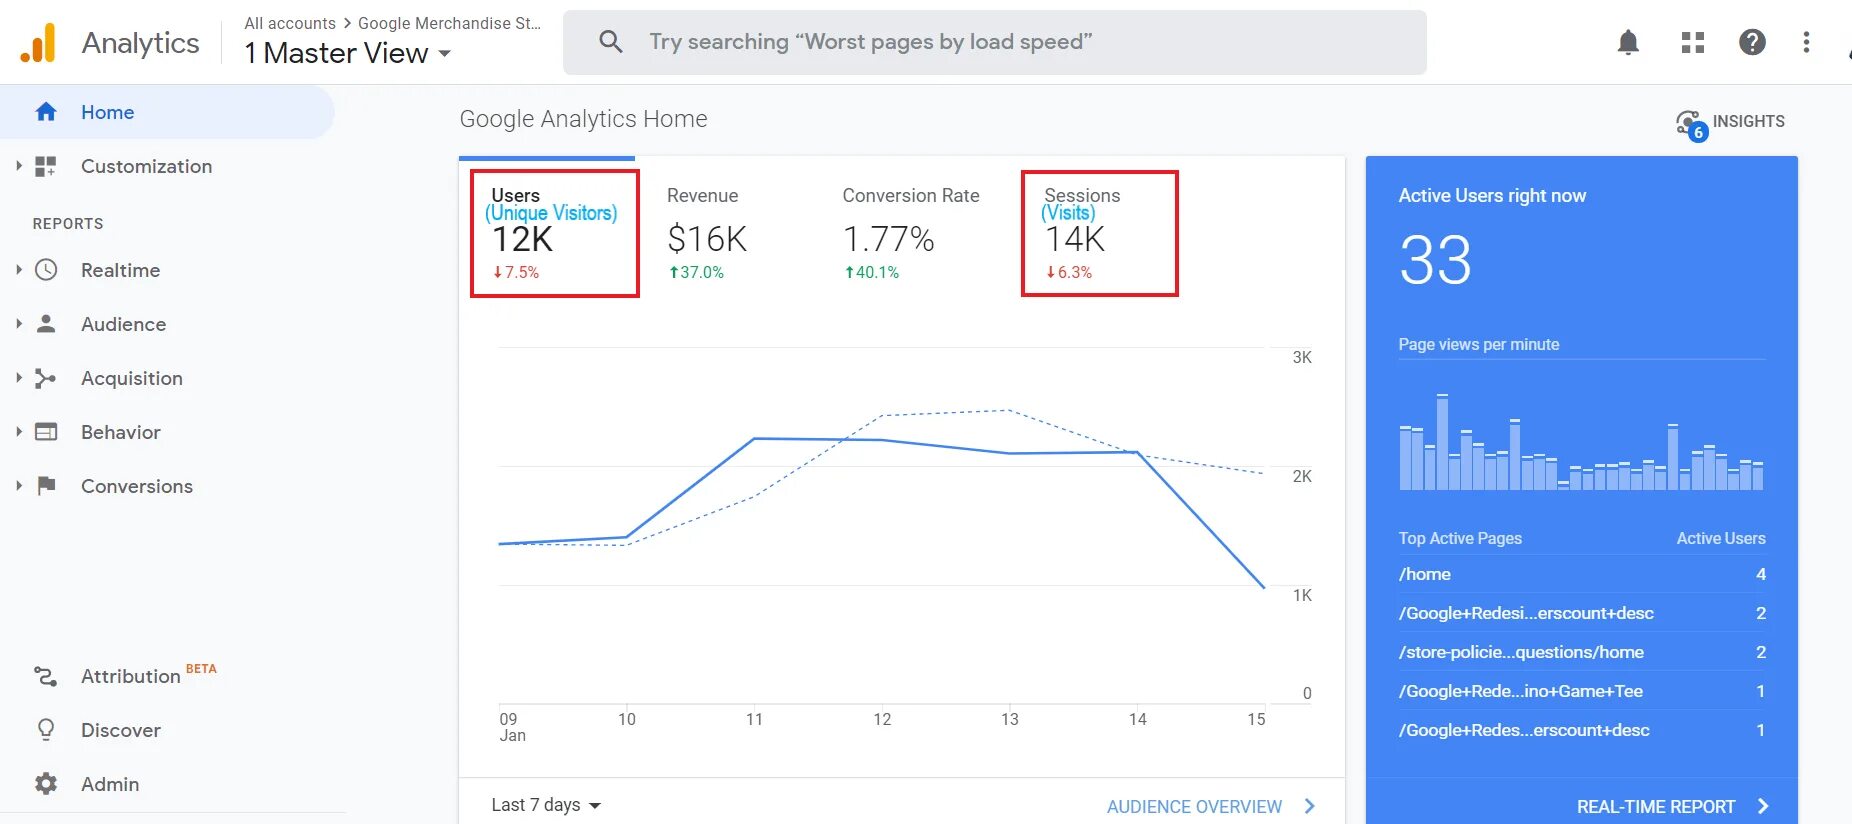Select Customization in the sidebar
1852x824 pixels.
pyautogui.click(x=146, y=166)
